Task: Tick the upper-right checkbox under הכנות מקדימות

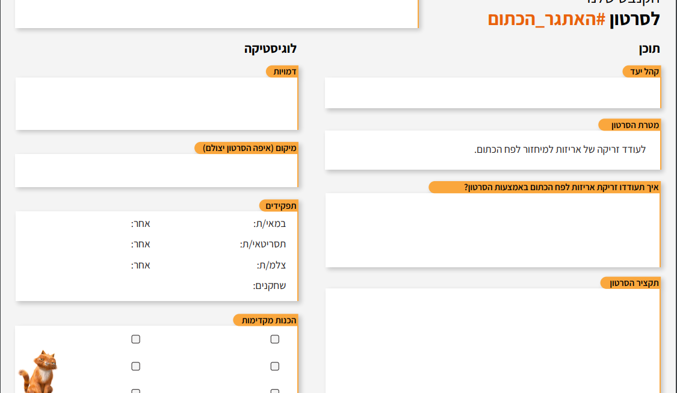Action: pyautogui.click(x=275, y=339)
